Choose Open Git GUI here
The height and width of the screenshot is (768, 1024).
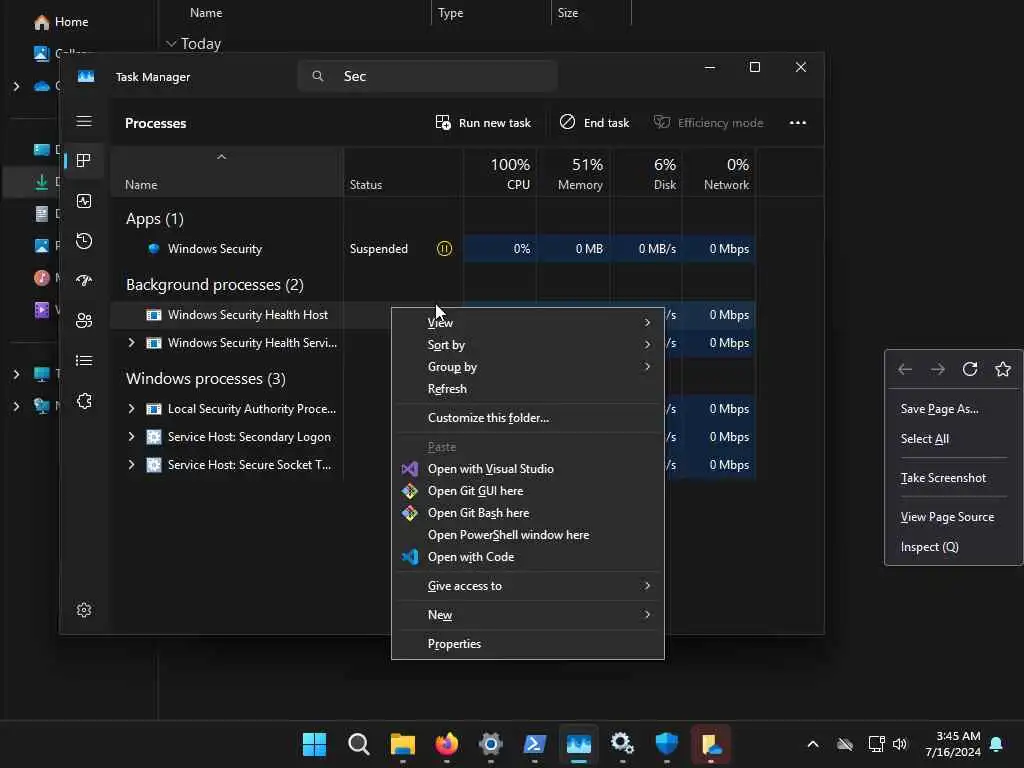(527, 491)
